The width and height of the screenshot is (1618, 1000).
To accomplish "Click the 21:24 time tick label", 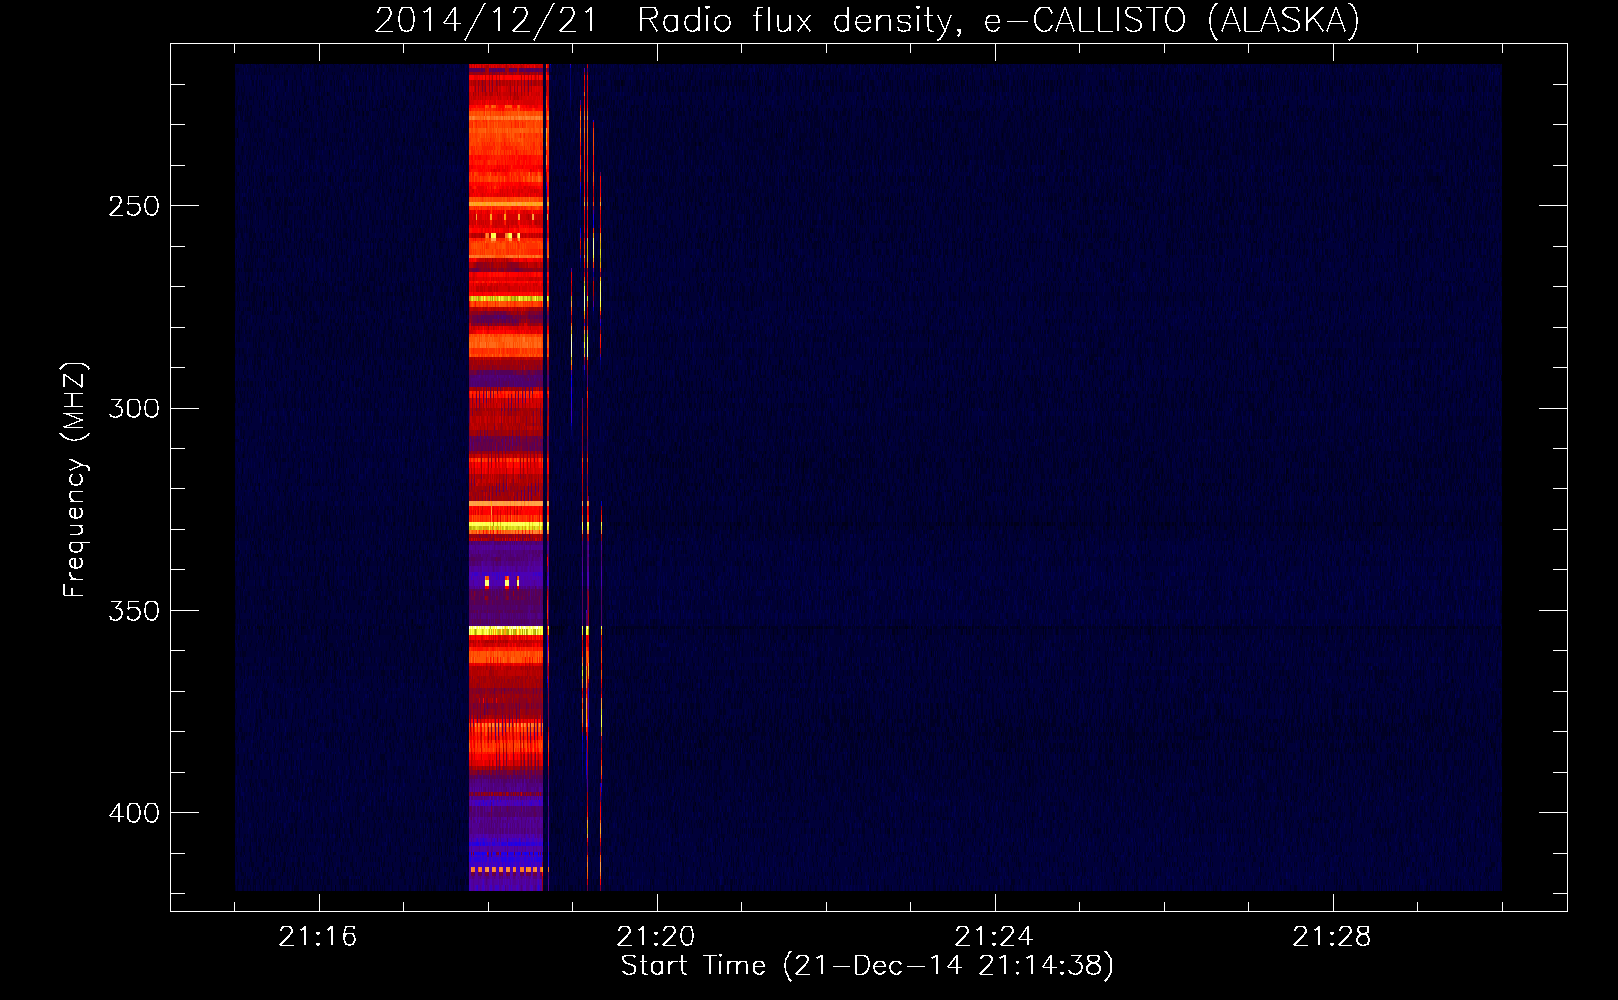I will [994, 937].
